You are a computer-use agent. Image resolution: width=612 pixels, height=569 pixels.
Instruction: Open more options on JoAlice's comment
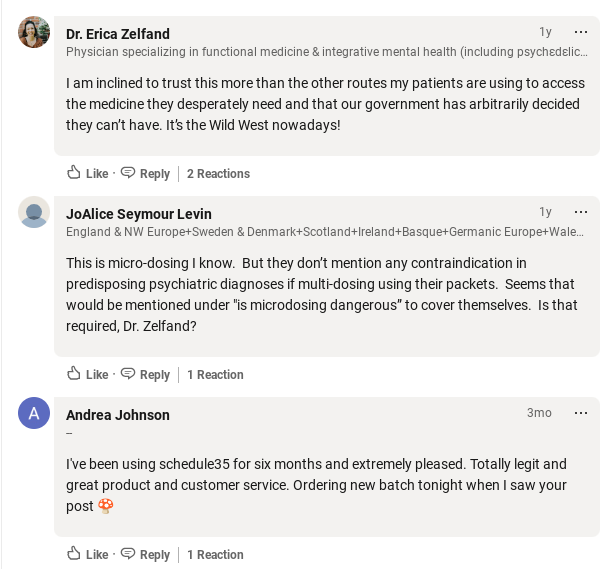pos(581,212)
